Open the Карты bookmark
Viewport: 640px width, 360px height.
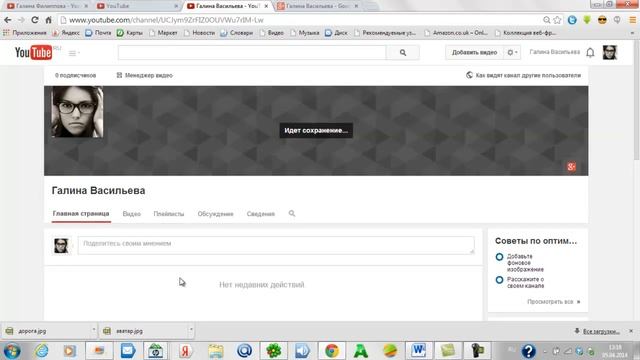pyautogui.click(x=130, y=33)
